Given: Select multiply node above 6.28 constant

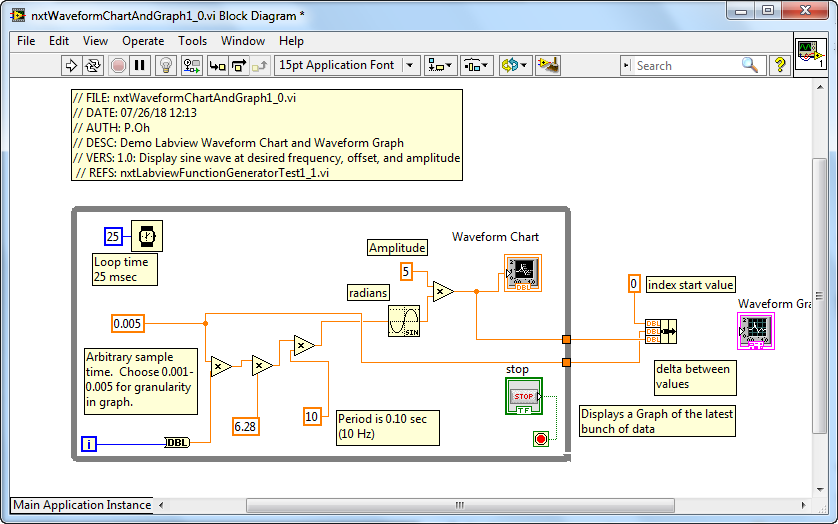Looking at the screenshot, I should (262, 366).
